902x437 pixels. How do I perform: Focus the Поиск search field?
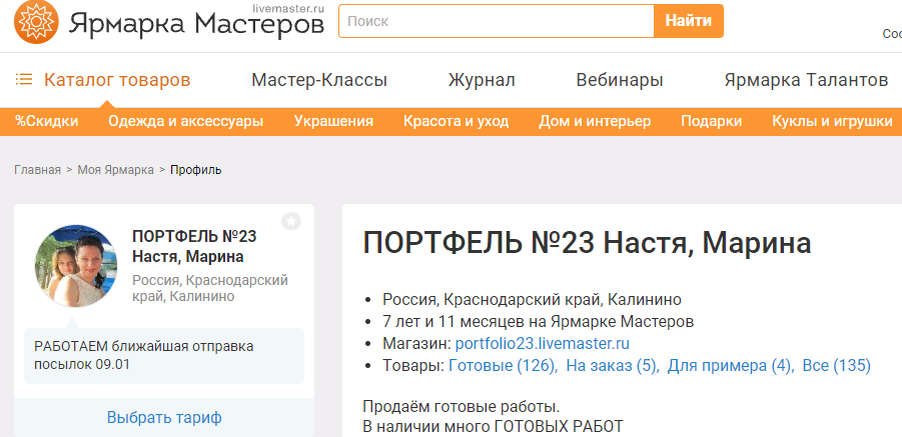click(x=496, y=21)
